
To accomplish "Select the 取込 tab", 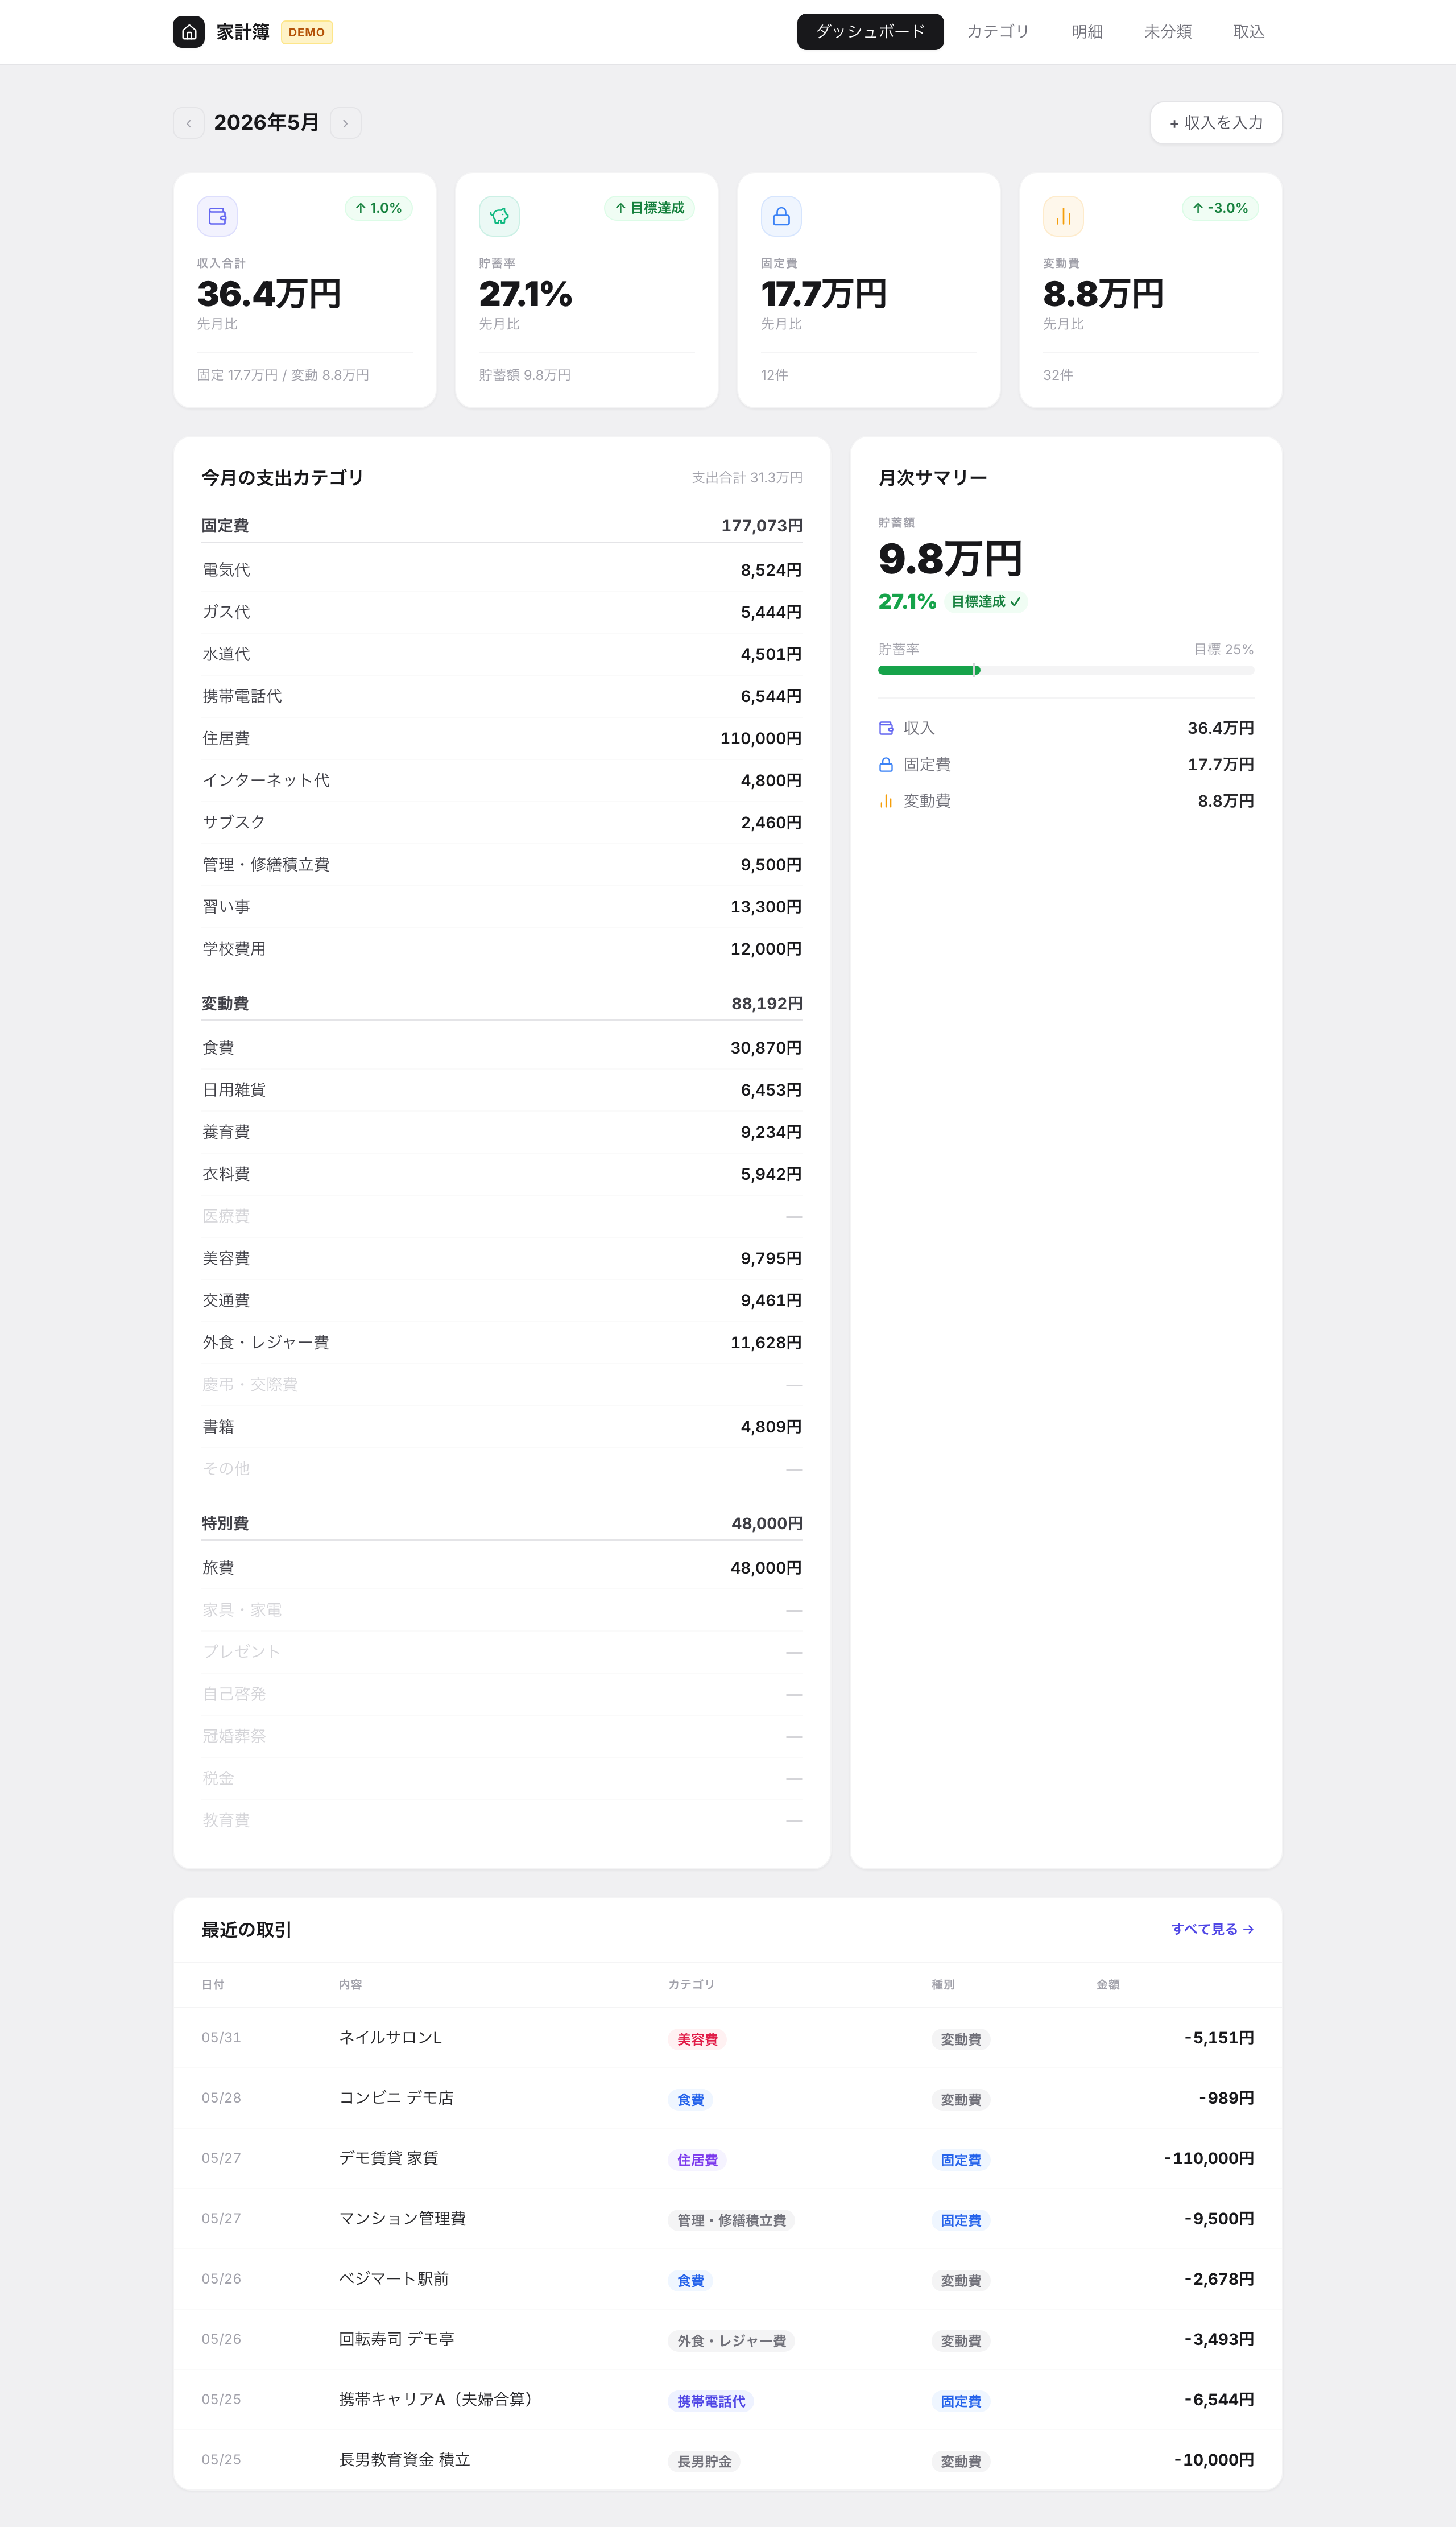I will [x=1249, y=32].
